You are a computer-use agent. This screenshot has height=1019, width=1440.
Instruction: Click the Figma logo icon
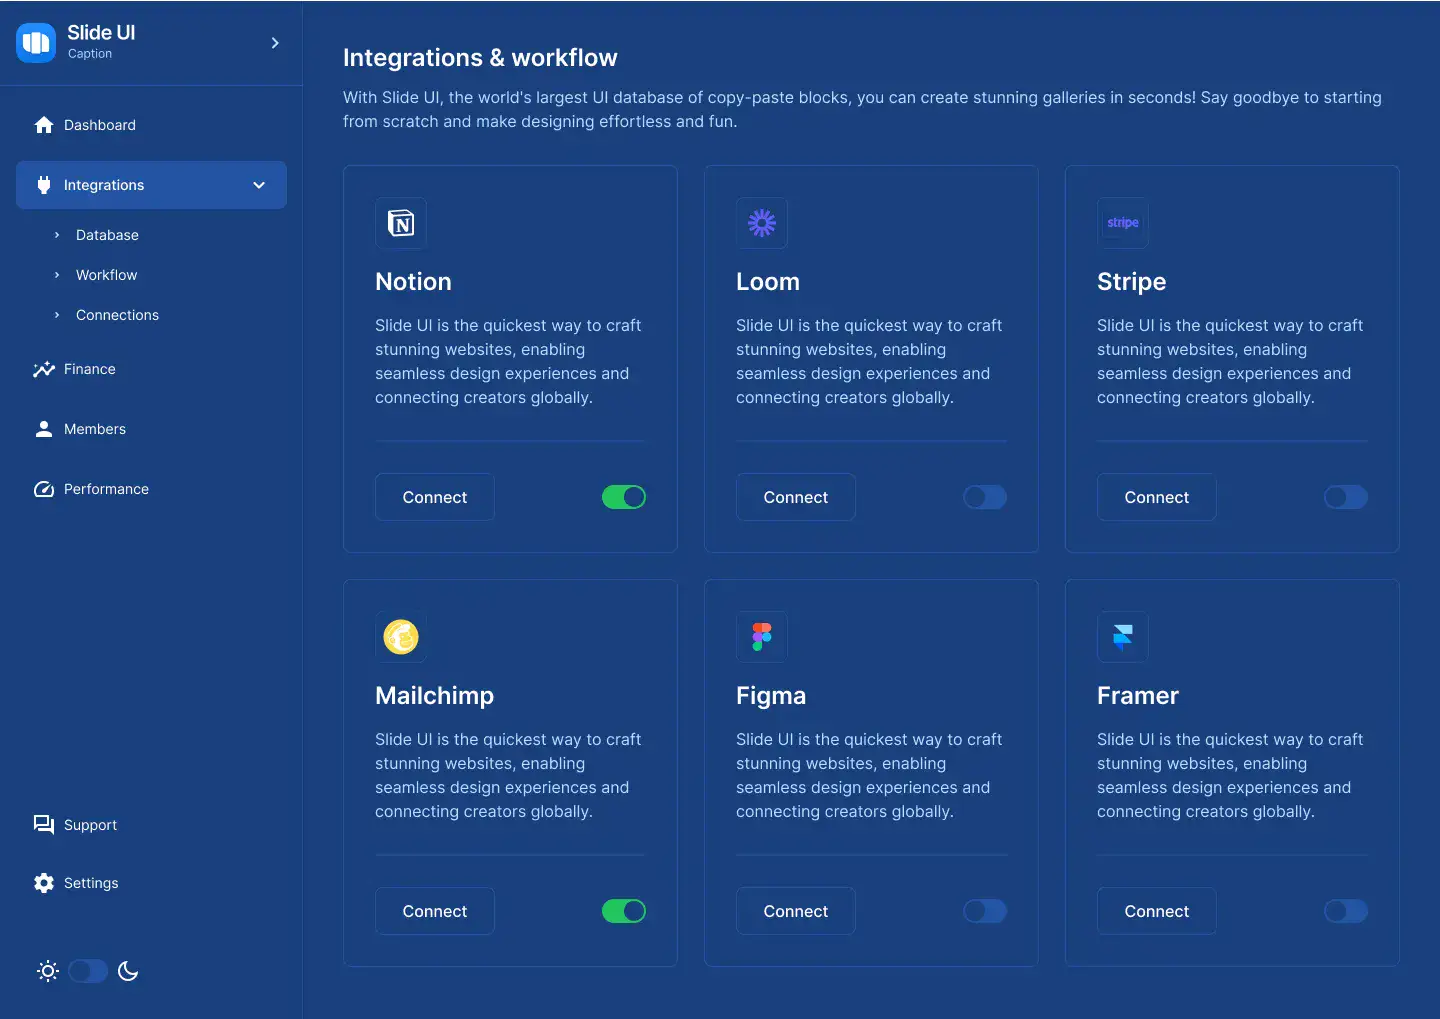coord(762,637)
